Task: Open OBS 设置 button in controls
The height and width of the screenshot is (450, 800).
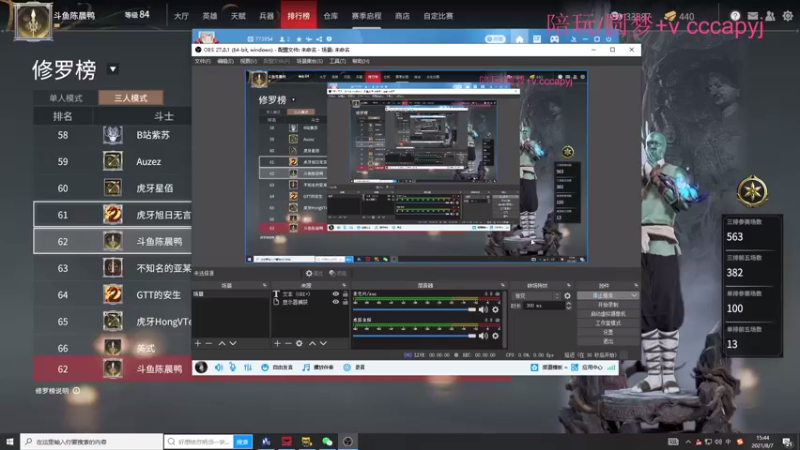Action: pyautogui.click(x=608, y=332)
